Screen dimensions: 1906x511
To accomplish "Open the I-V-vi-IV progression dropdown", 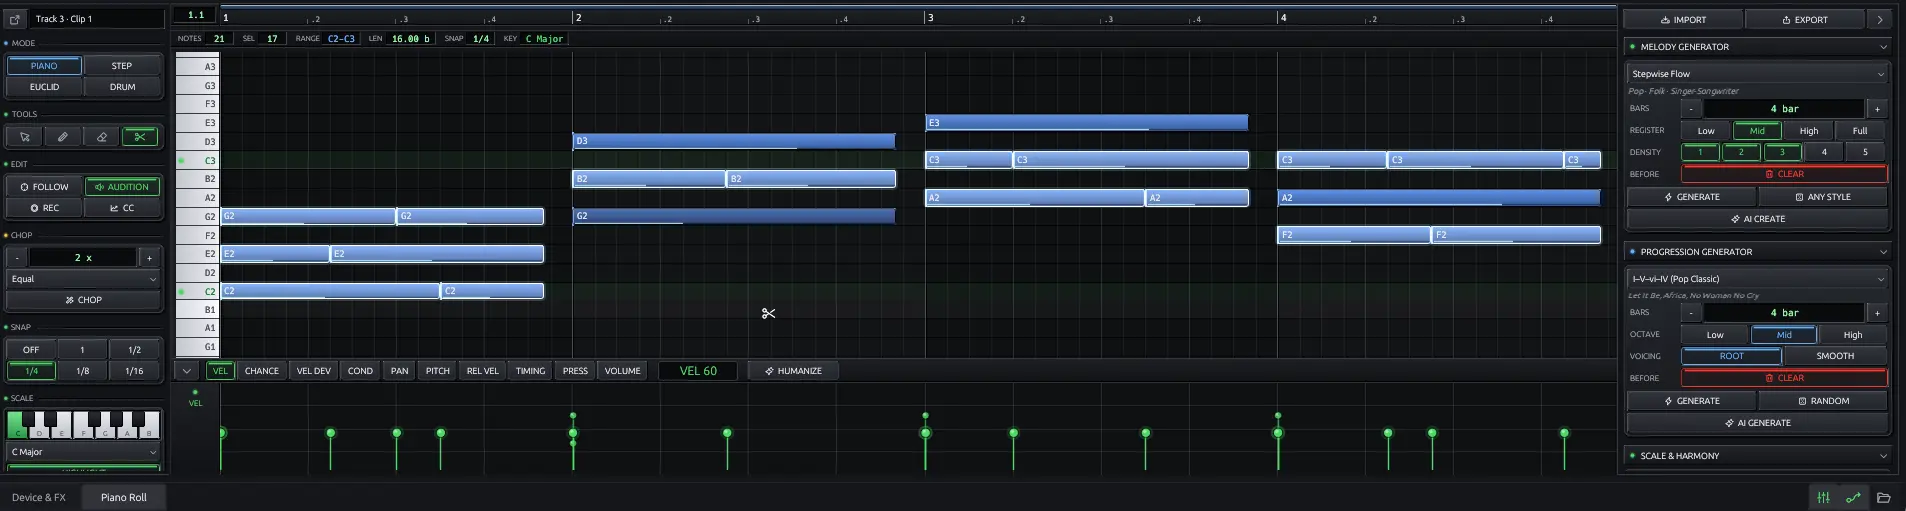I will tap(1757, 279).
